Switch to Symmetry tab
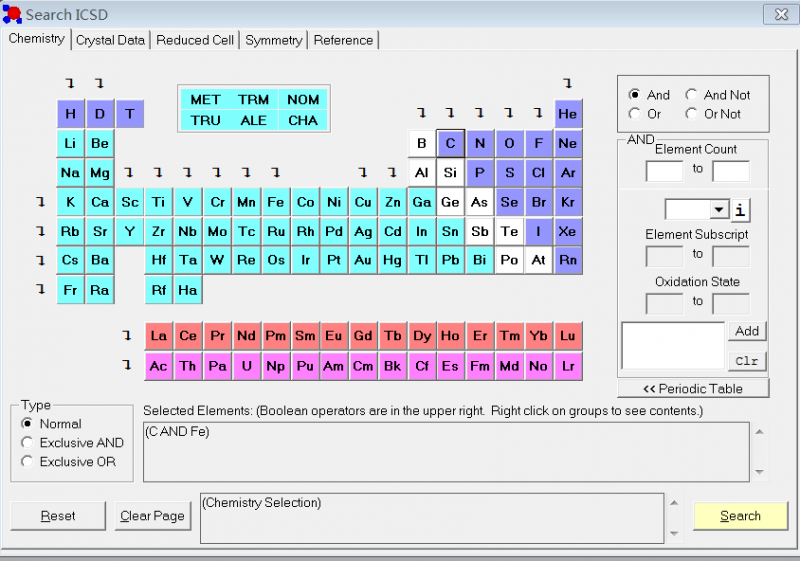Screen dimensions: 800x561 click(274, 40)
